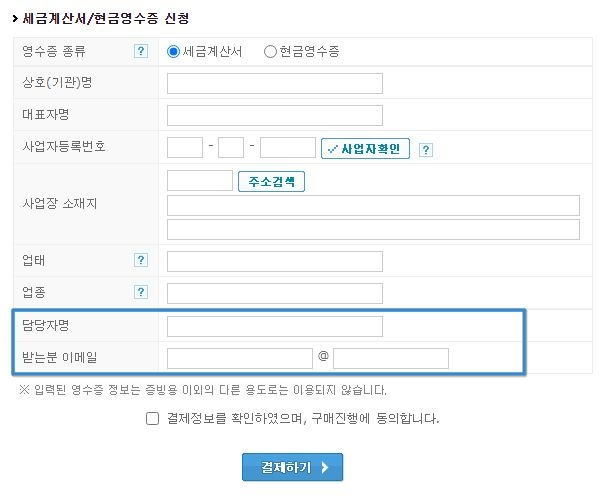Image resolution: width=606 pixels, height=500 pixels.
Task: Click the 사업자확인 button
Action: click(x=365, y=148)
